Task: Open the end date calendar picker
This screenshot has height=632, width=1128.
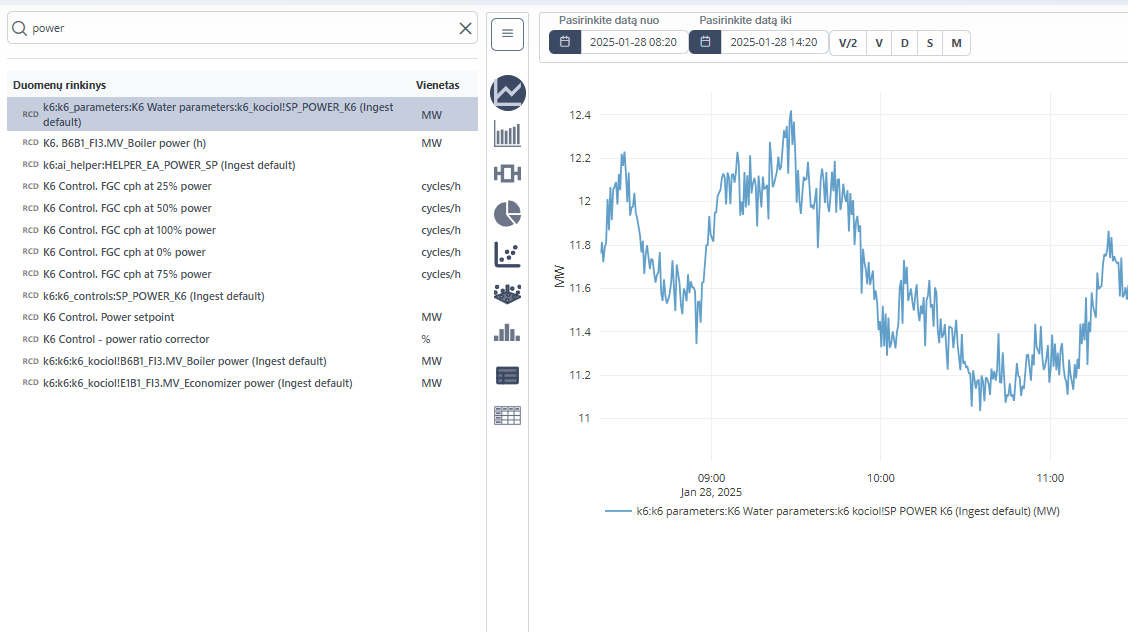Action: [x=705, y=42]
